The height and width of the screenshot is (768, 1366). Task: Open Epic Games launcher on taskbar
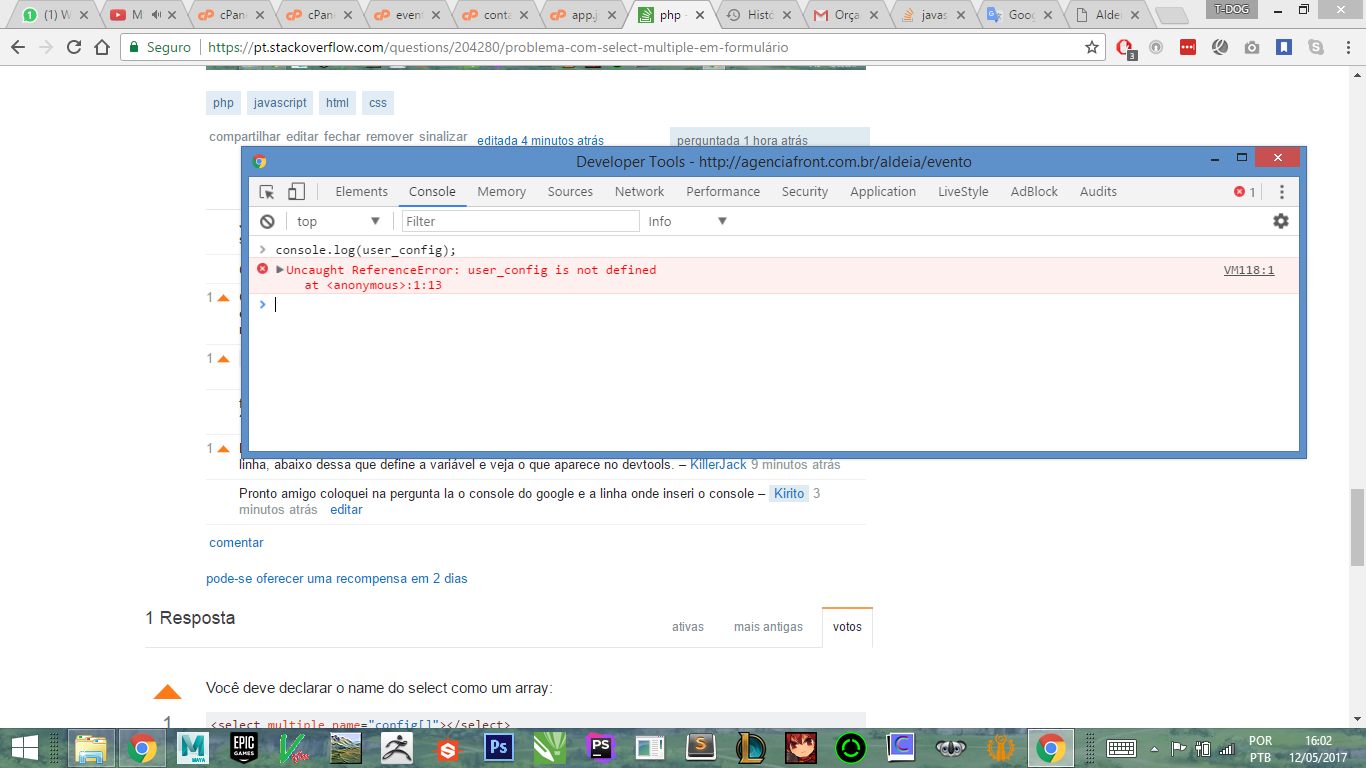243,748
